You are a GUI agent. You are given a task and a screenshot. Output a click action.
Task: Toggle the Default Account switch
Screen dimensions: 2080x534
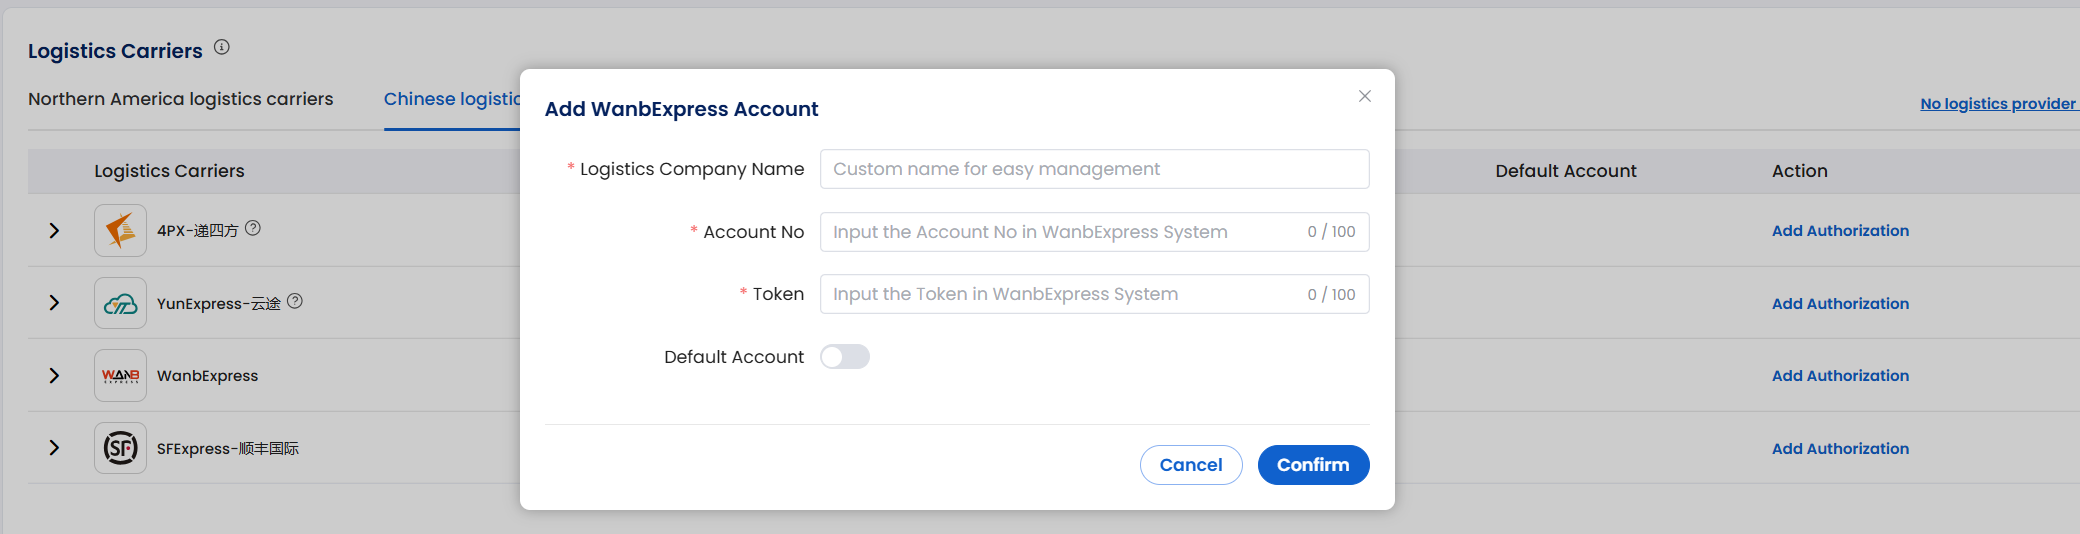tap(844, 357)
